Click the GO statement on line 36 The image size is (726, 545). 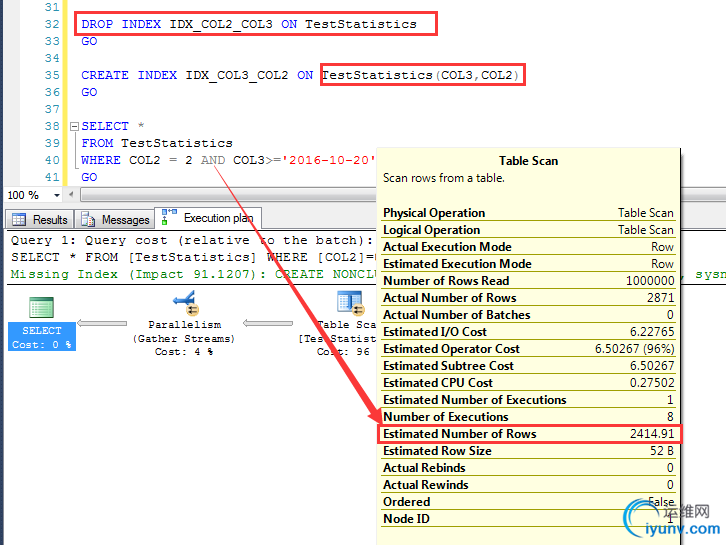point(89,92)
